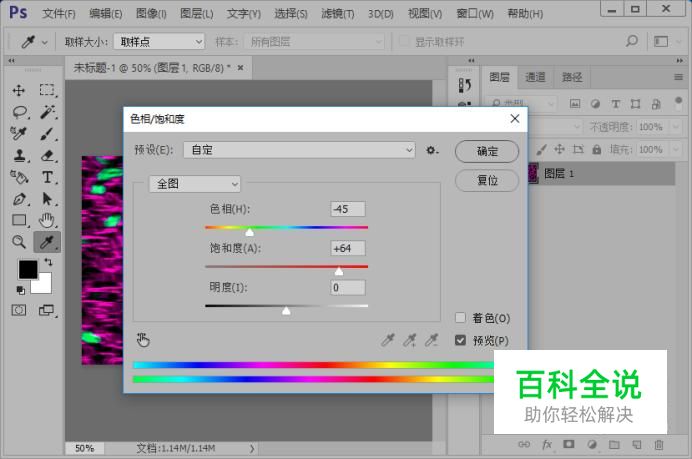Swap foreground and background colors
The image size is (692, 459).
point(48,263)
